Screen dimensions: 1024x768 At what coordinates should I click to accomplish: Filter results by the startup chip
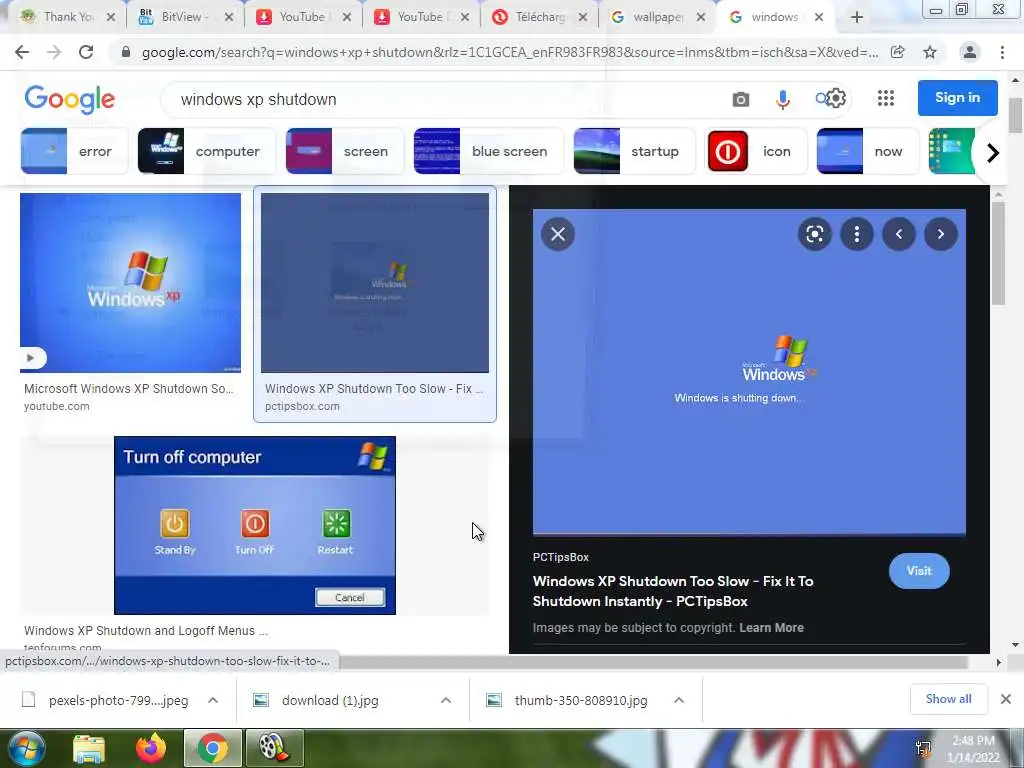634,152
